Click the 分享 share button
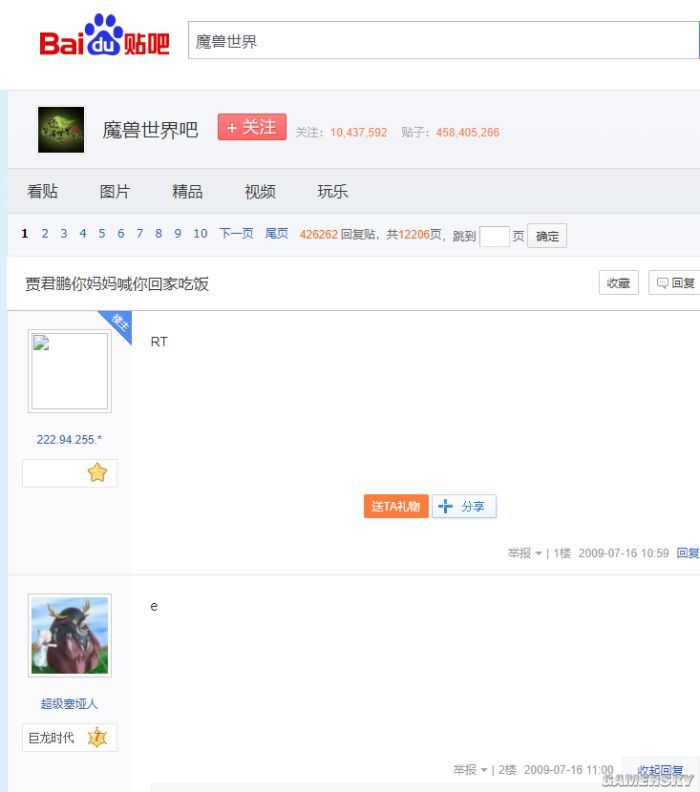The image size is (700, 792). 464,506
